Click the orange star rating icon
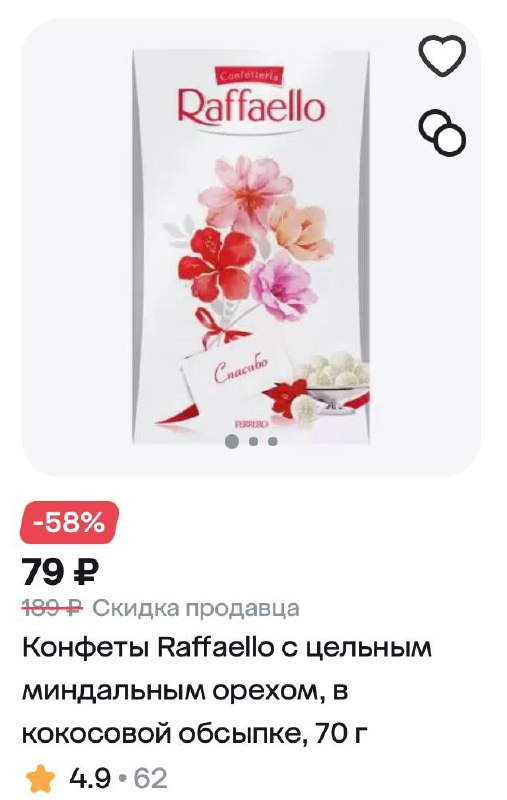 pyautogui.click(x=41, y=778)
